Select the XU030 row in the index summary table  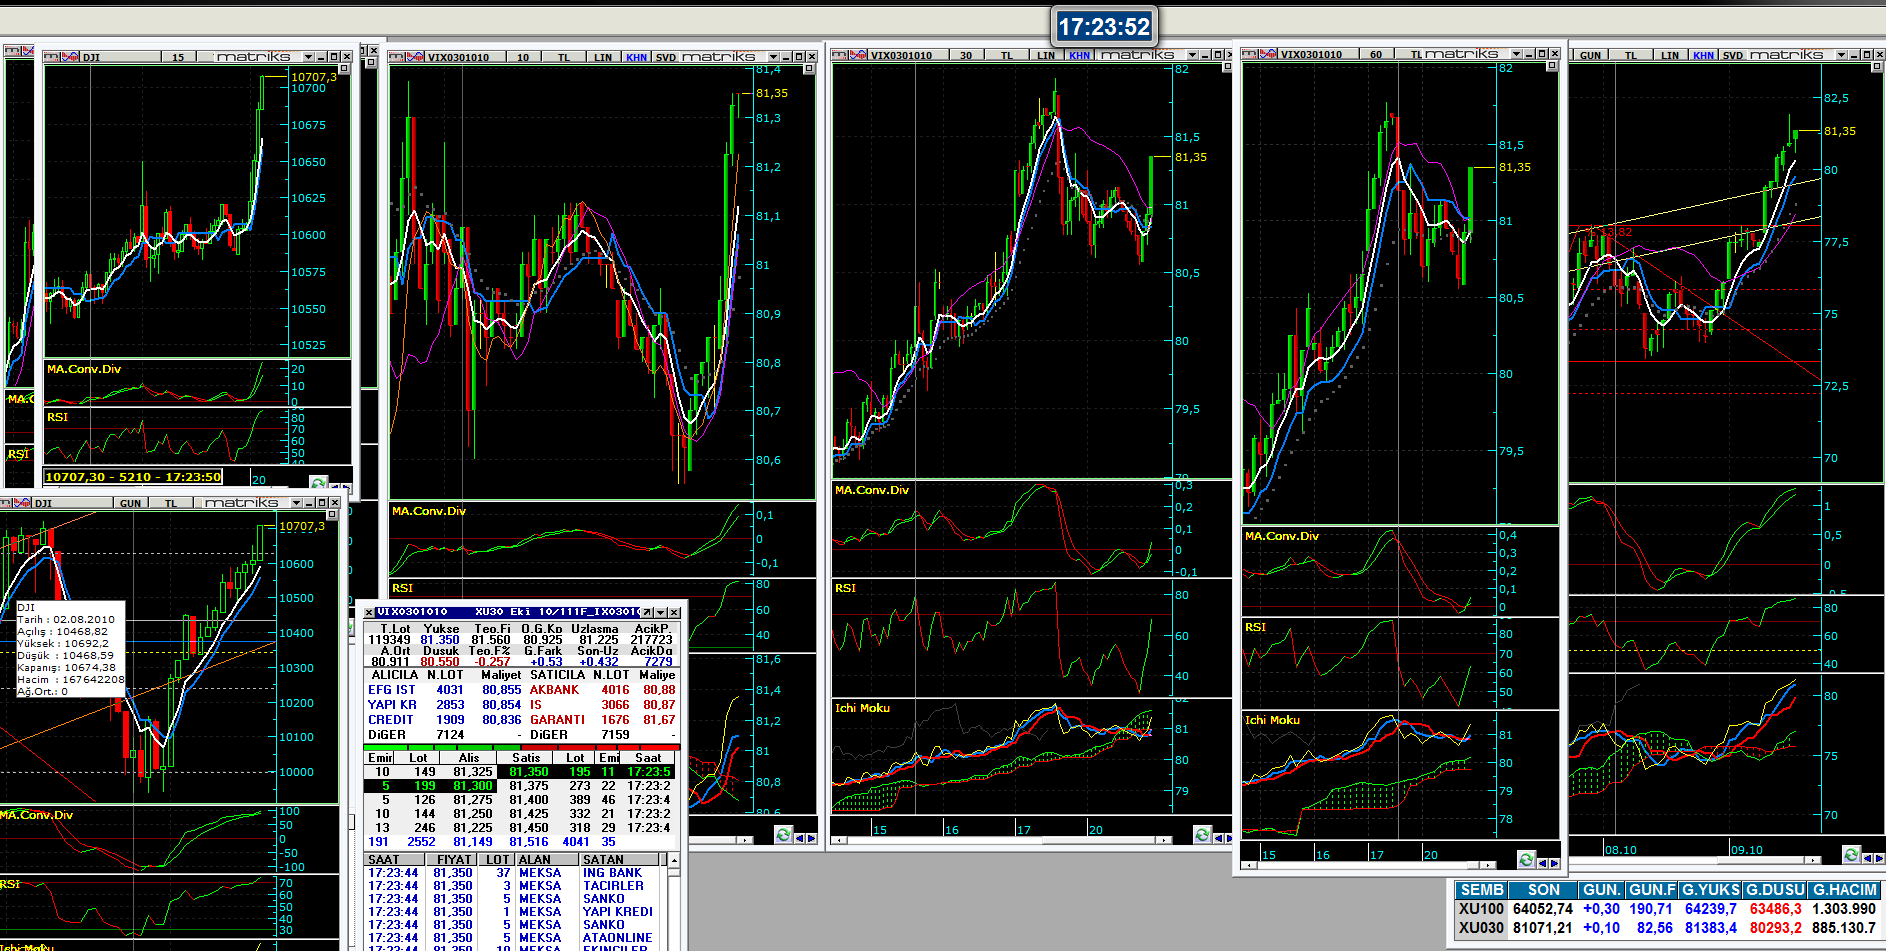click(x=1480, y=928)
